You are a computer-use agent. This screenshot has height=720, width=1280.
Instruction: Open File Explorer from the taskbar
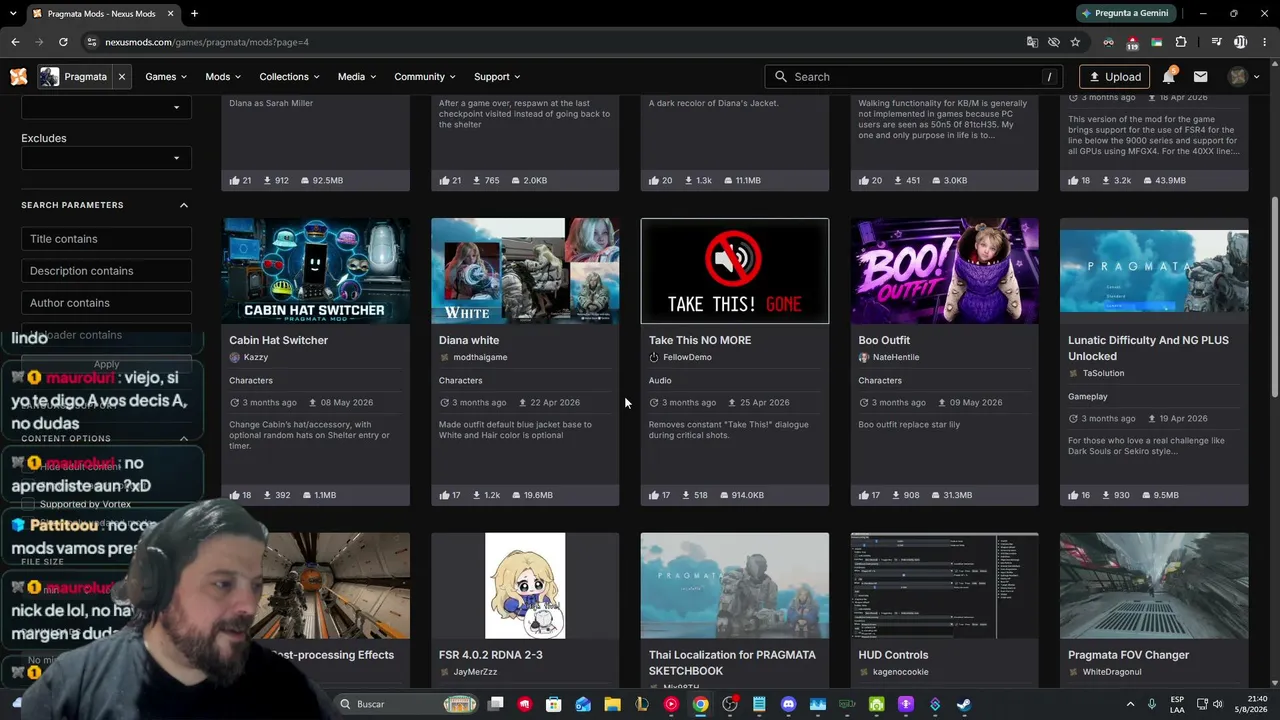point(612,704)
